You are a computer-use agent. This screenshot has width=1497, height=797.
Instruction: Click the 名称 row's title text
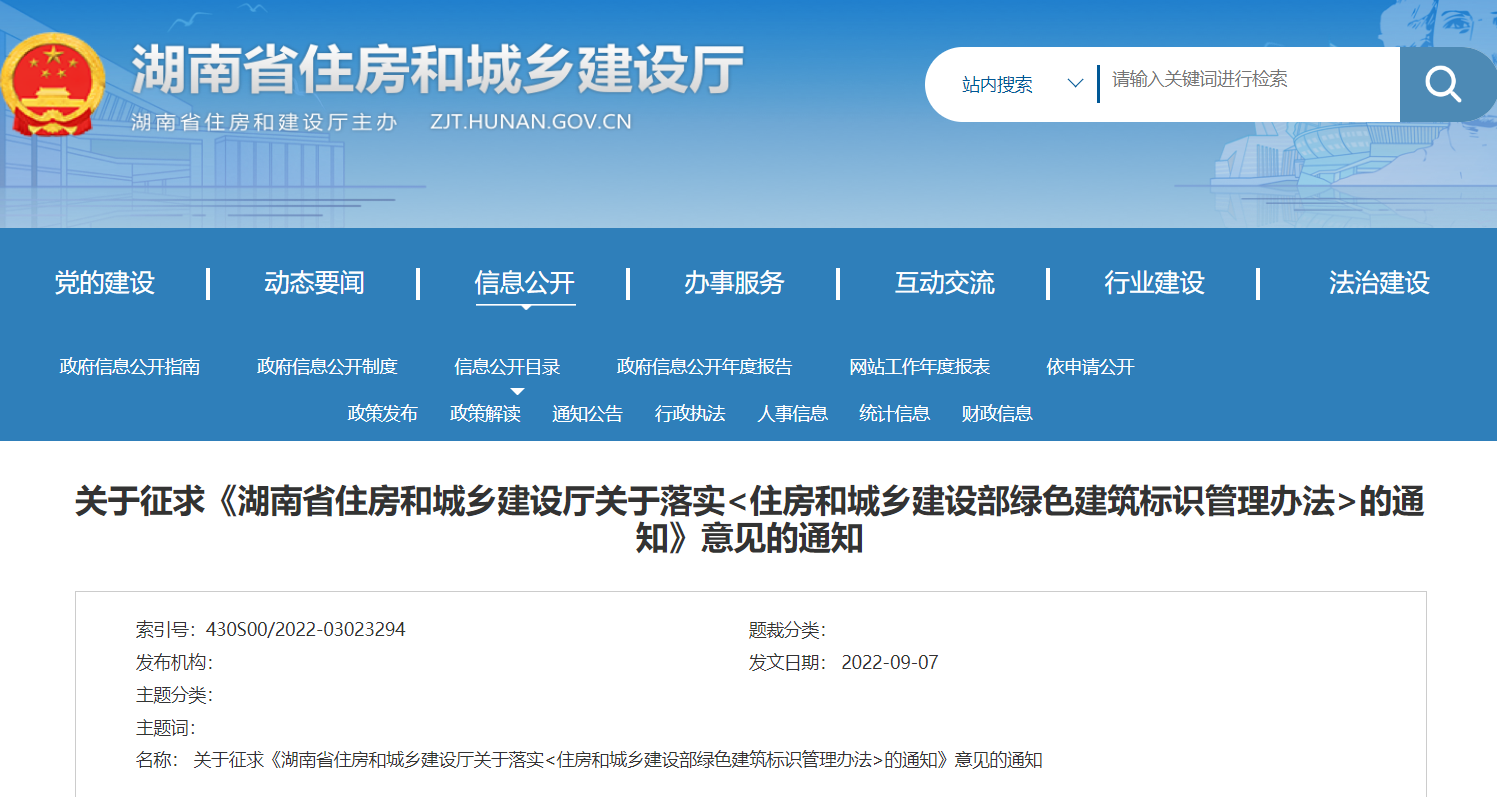[x=618, y=760]
